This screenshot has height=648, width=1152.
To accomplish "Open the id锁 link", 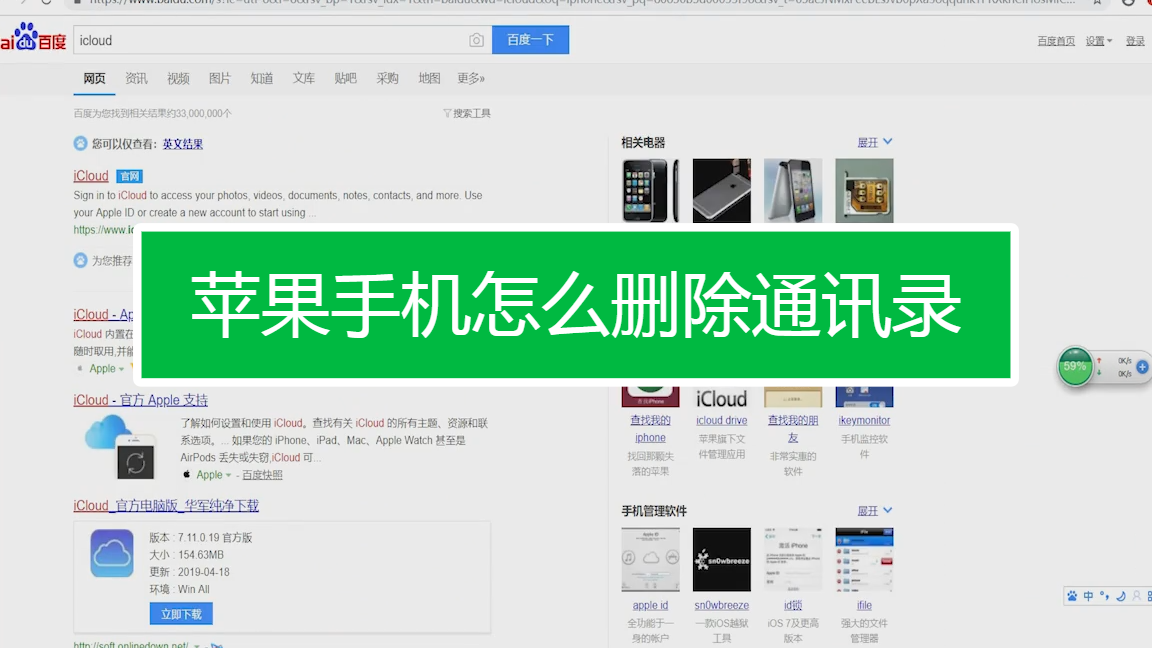I will (793, 605).
